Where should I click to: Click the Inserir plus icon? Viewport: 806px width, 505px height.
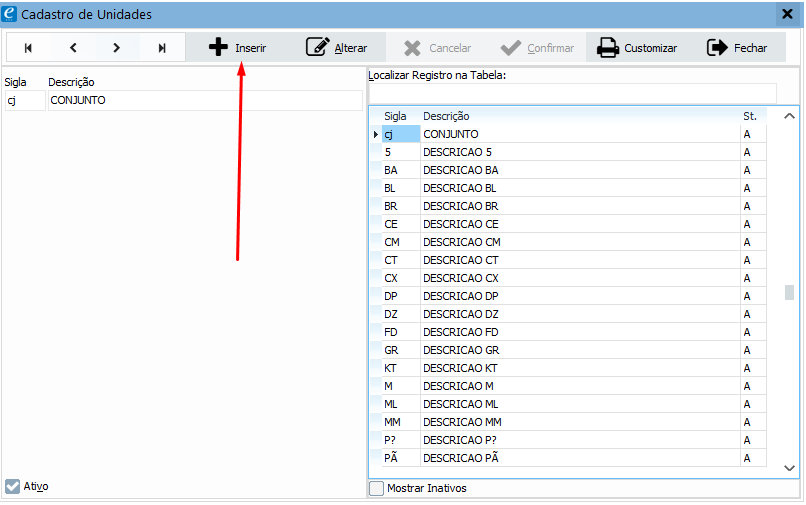coord(218,48)
